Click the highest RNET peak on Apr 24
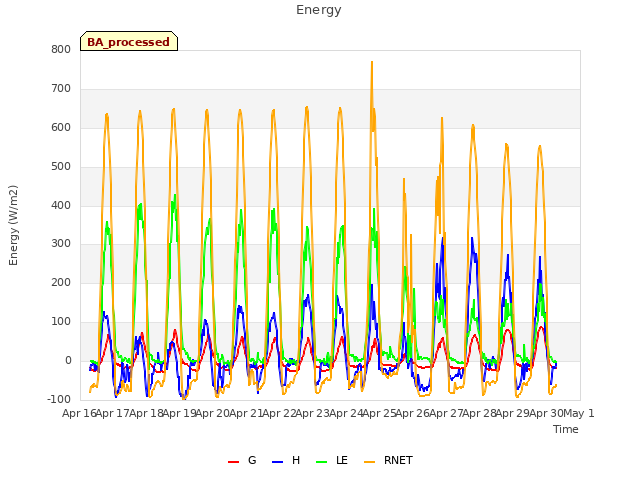The height and width of the screenshot is (480, 640). [x=372, y=62]
